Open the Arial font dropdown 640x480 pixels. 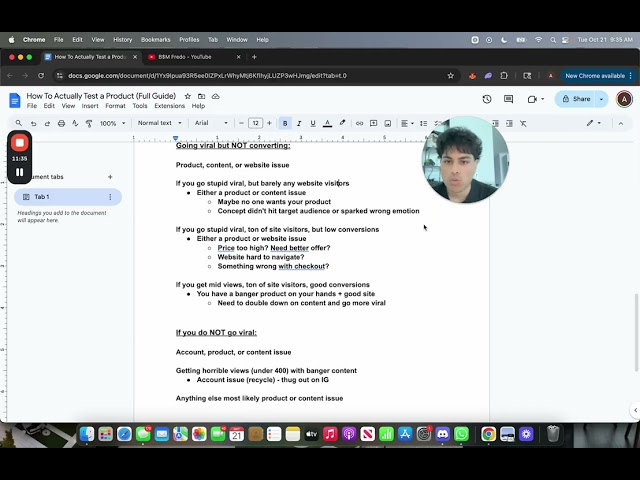[211, 123]
